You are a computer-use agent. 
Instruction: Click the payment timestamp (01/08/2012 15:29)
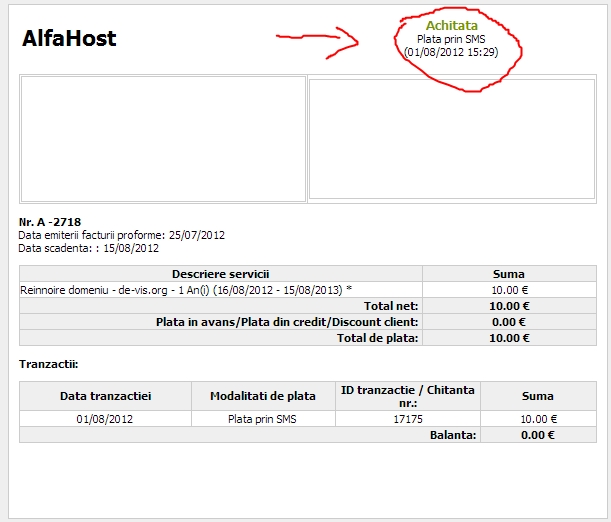click(451, 52)
